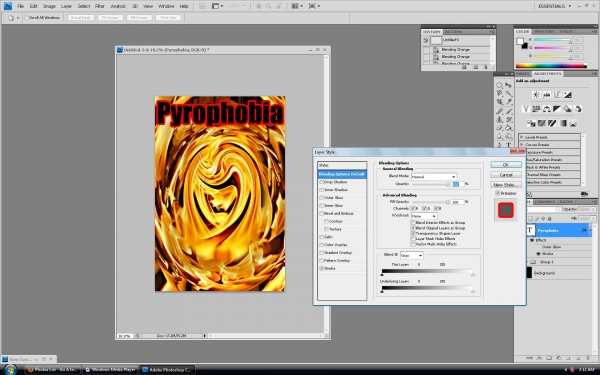Open the layer Opacity dropdown arrow
This screenshot has height=375, width=600.
click(x=594, y=209)
